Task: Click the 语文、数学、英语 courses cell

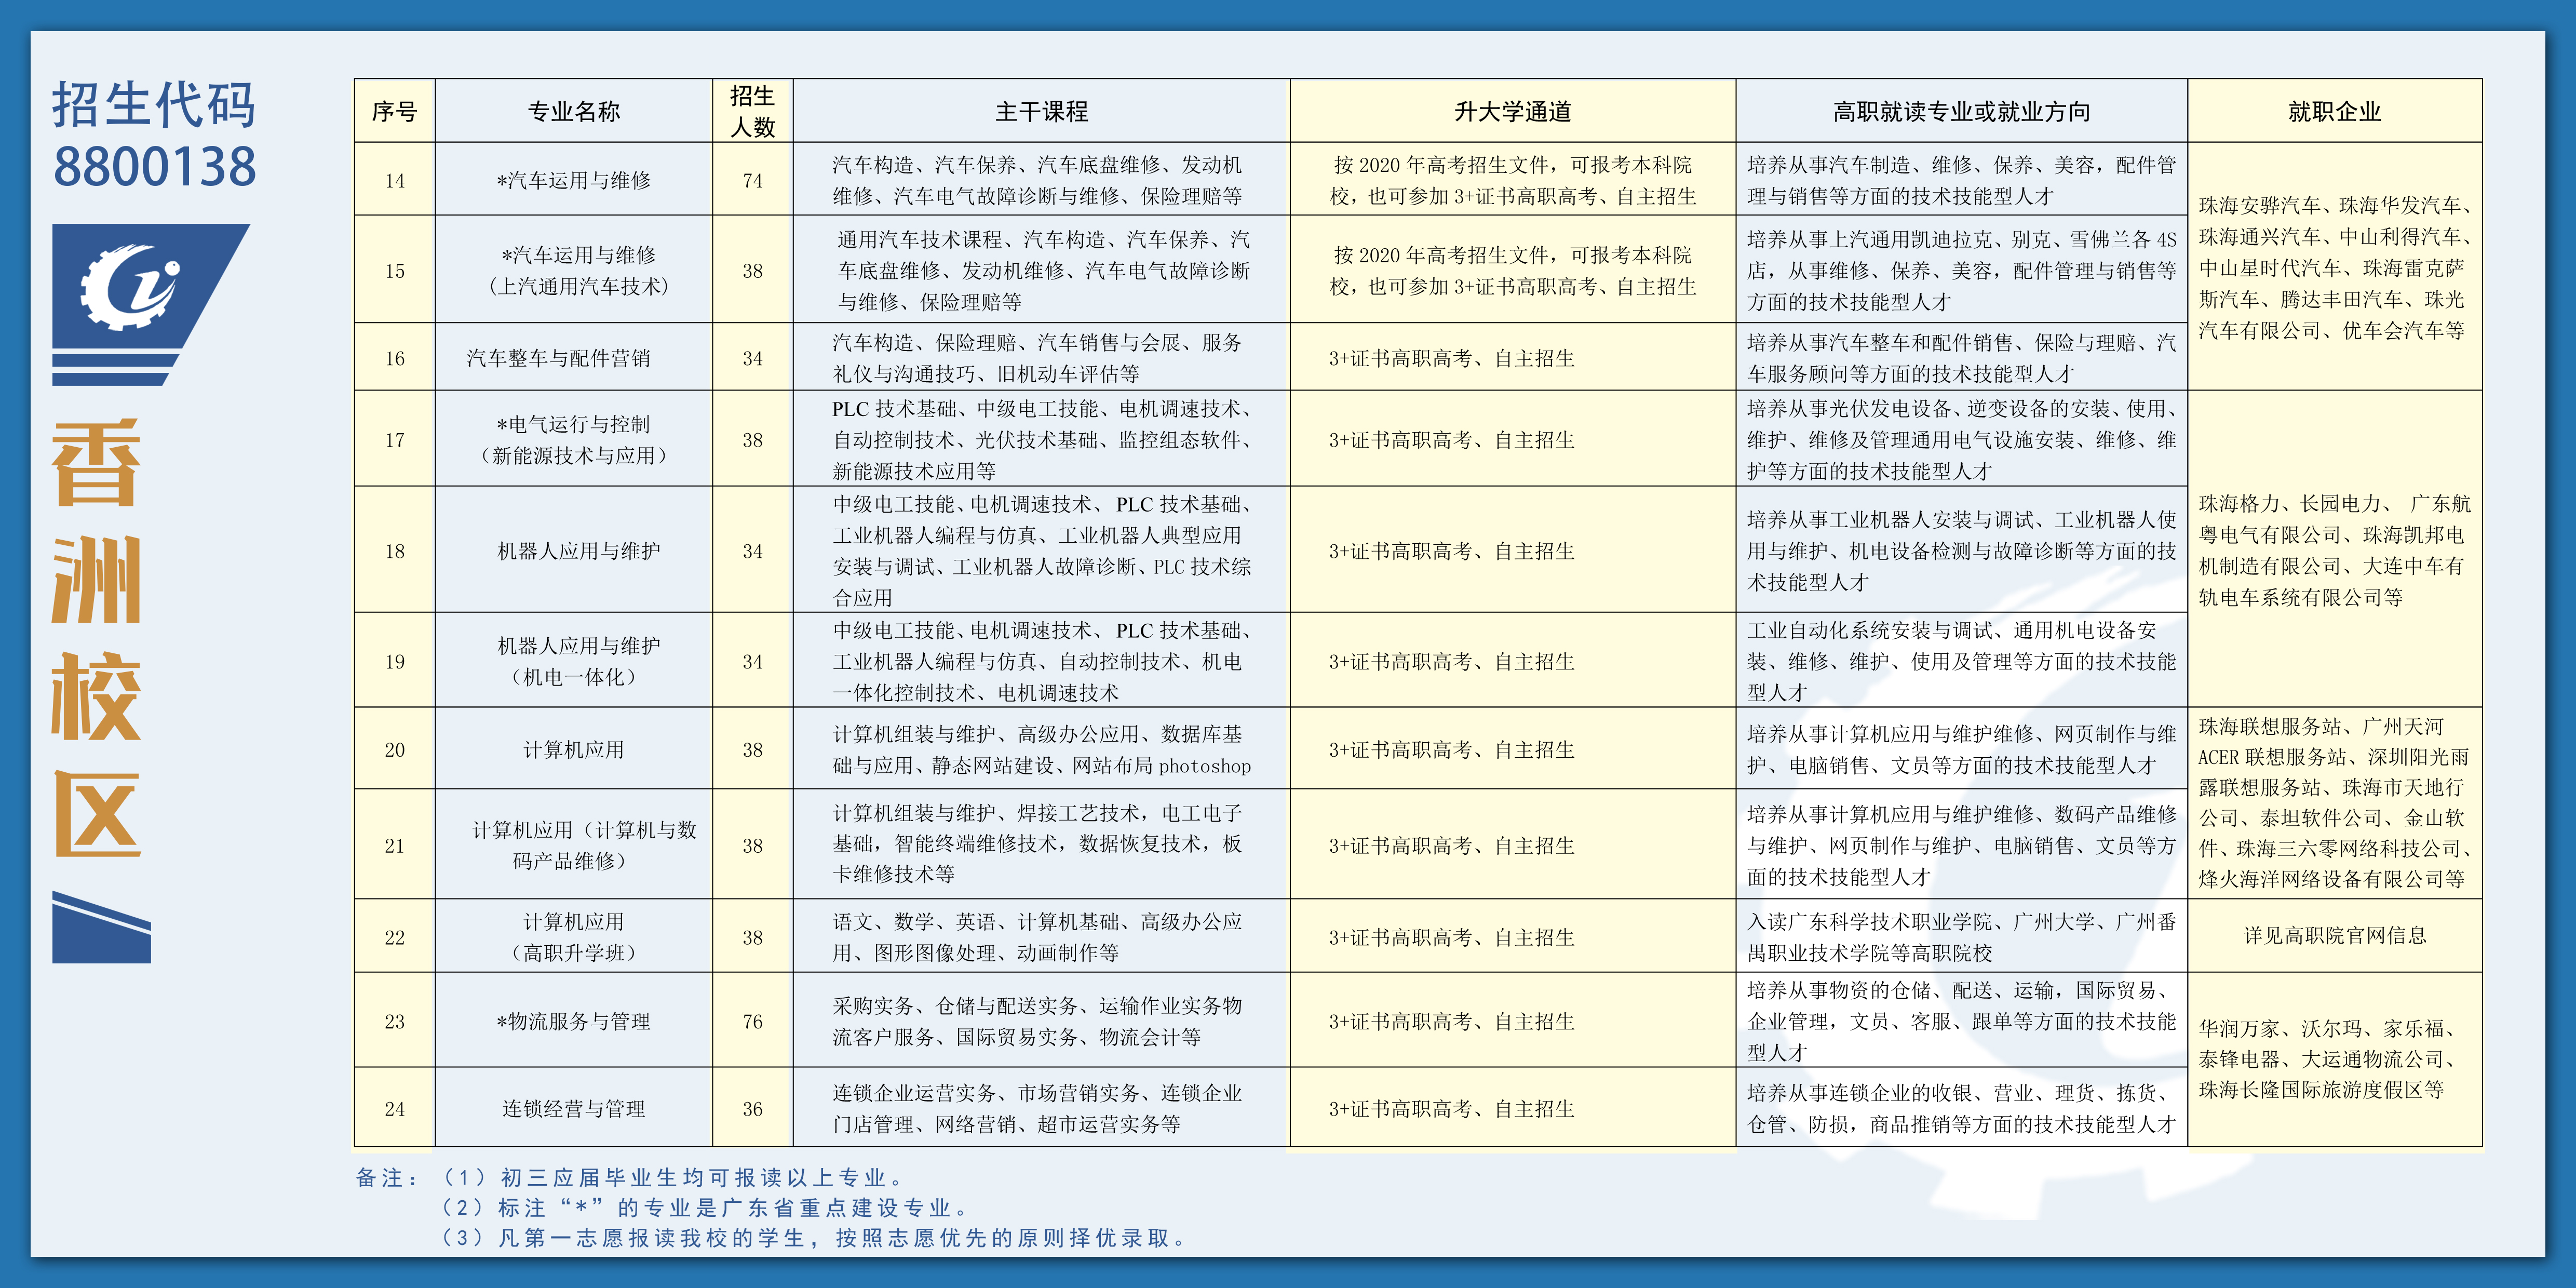Action: click(x=1041, y=936)
